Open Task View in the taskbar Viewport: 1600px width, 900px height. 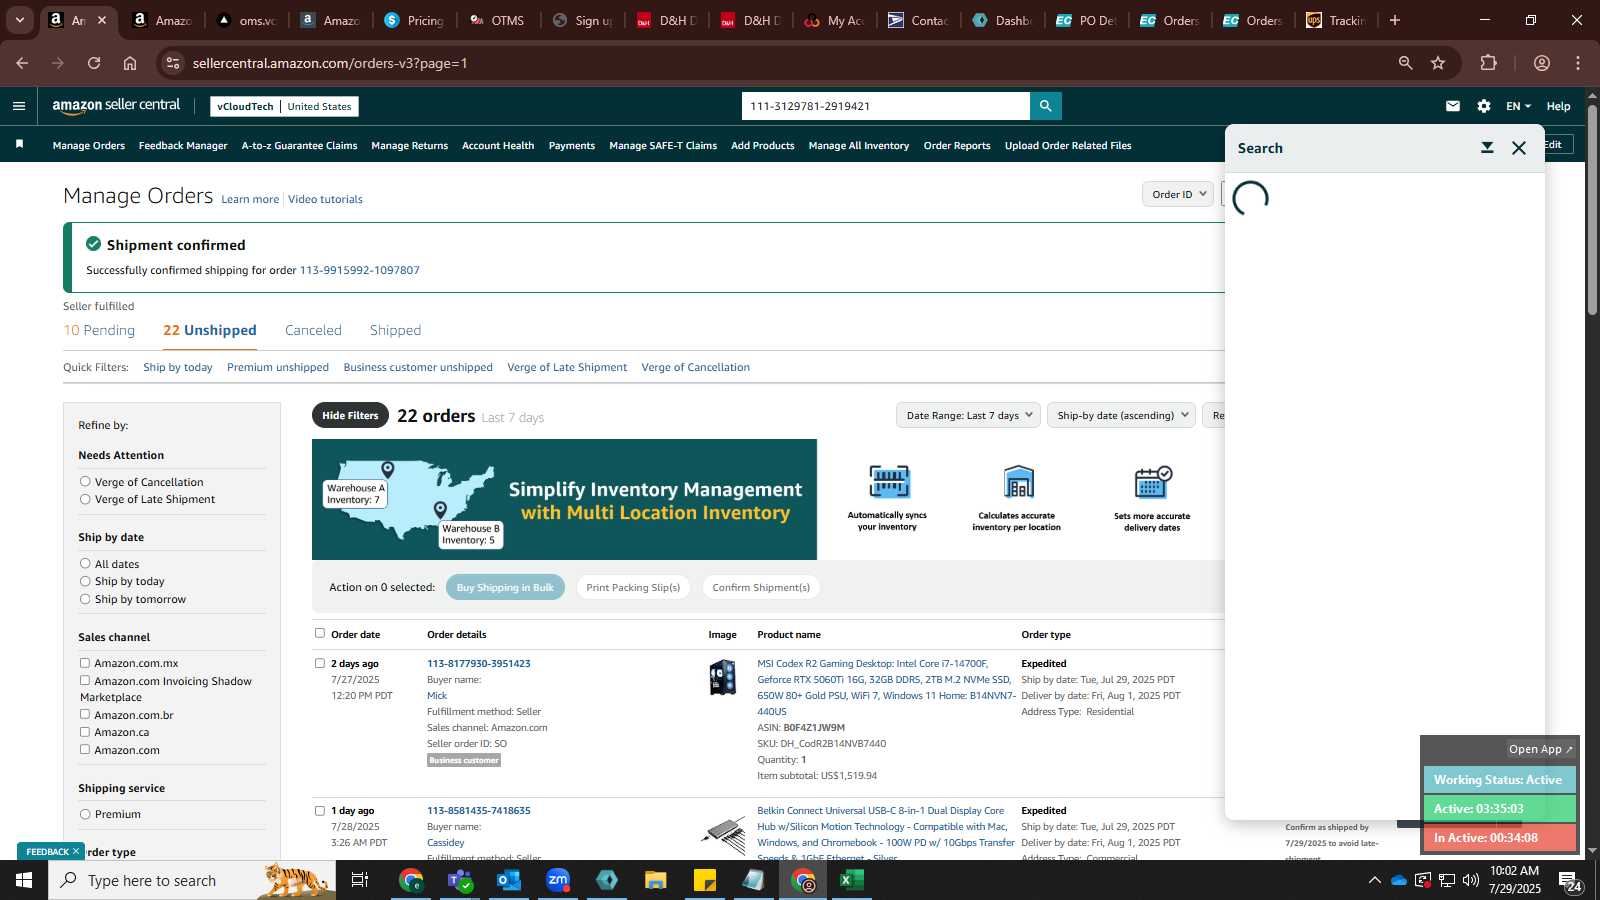pyautogui.click(x=360, y=880)
